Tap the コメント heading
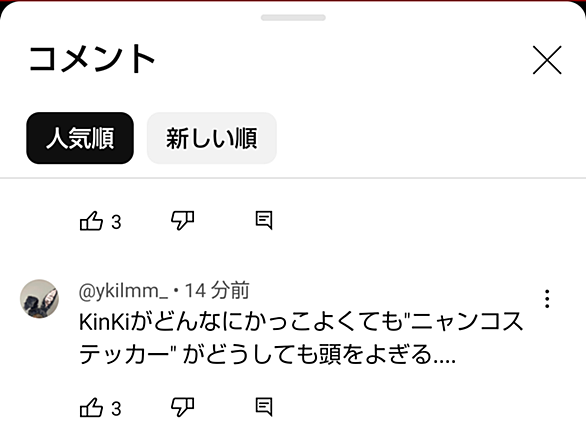Screen dimensions: 586x441 (x=92, y=59)
